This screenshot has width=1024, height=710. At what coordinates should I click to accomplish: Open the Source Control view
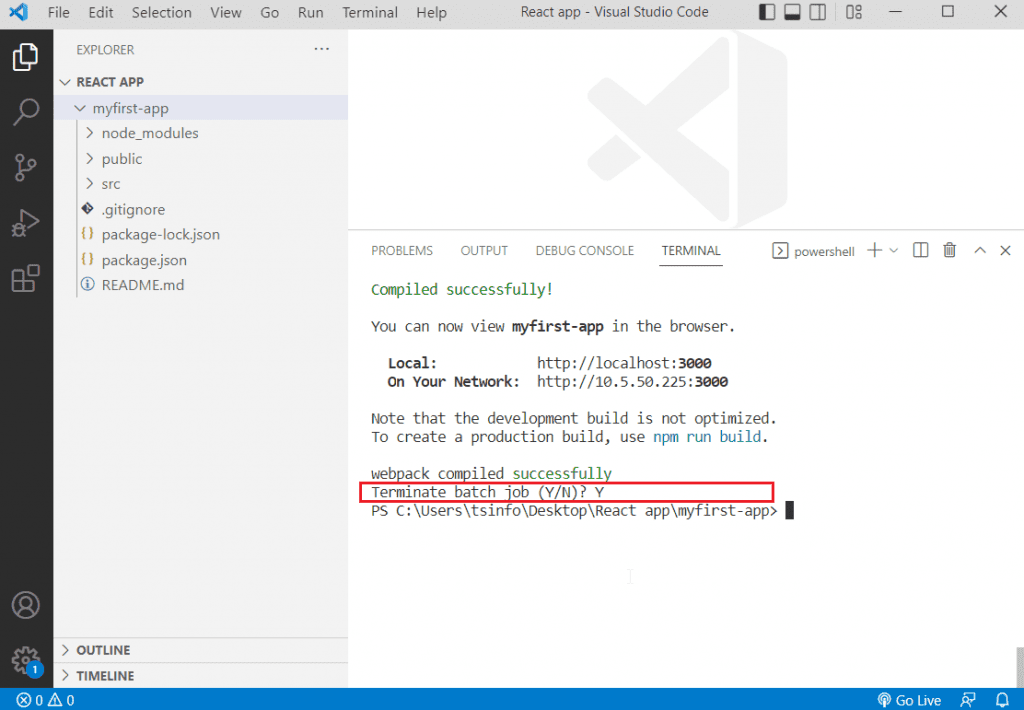point(25,167)
